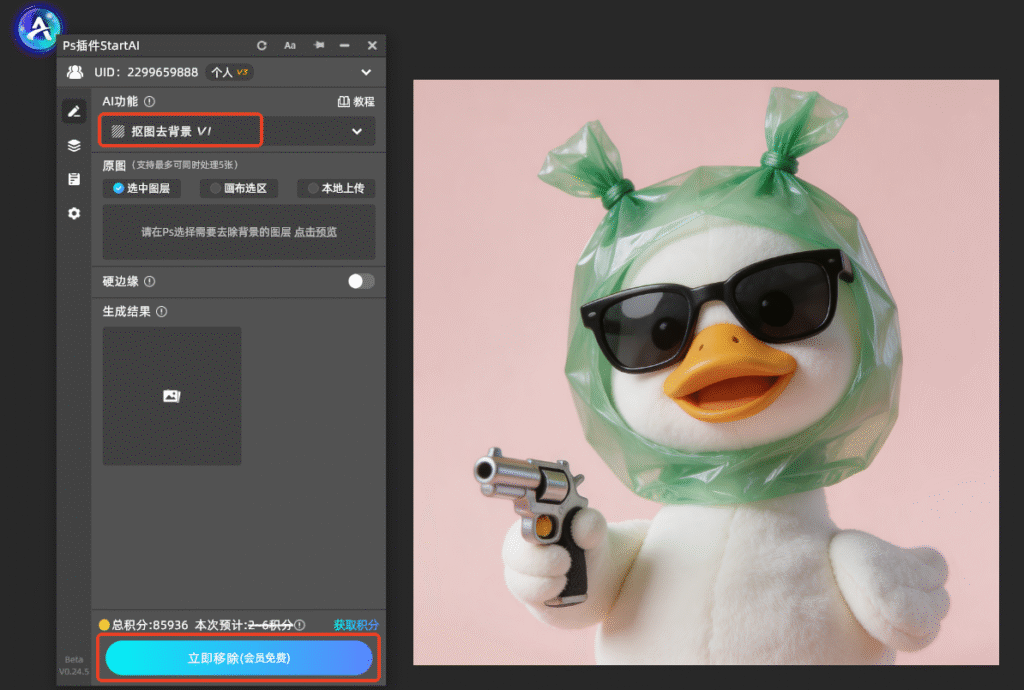Viewport: 1024px width, 690px height.
Task: Select the 画布选区 radio option
Action: (239, 188)
